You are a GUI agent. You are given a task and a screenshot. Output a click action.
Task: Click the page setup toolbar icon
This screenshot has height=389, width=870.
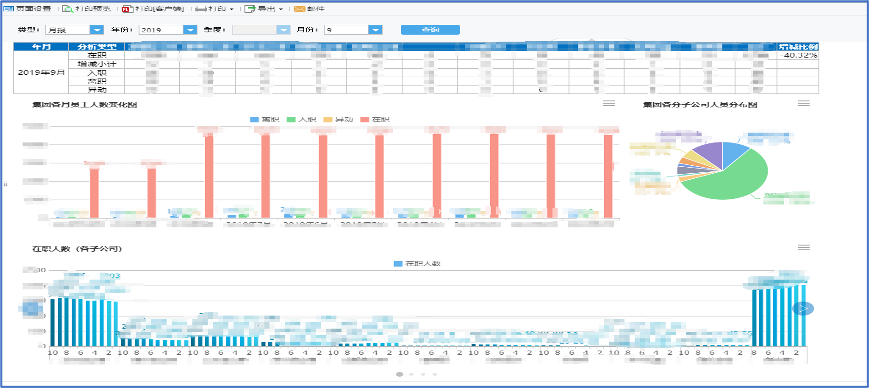(x=8, y=9)
